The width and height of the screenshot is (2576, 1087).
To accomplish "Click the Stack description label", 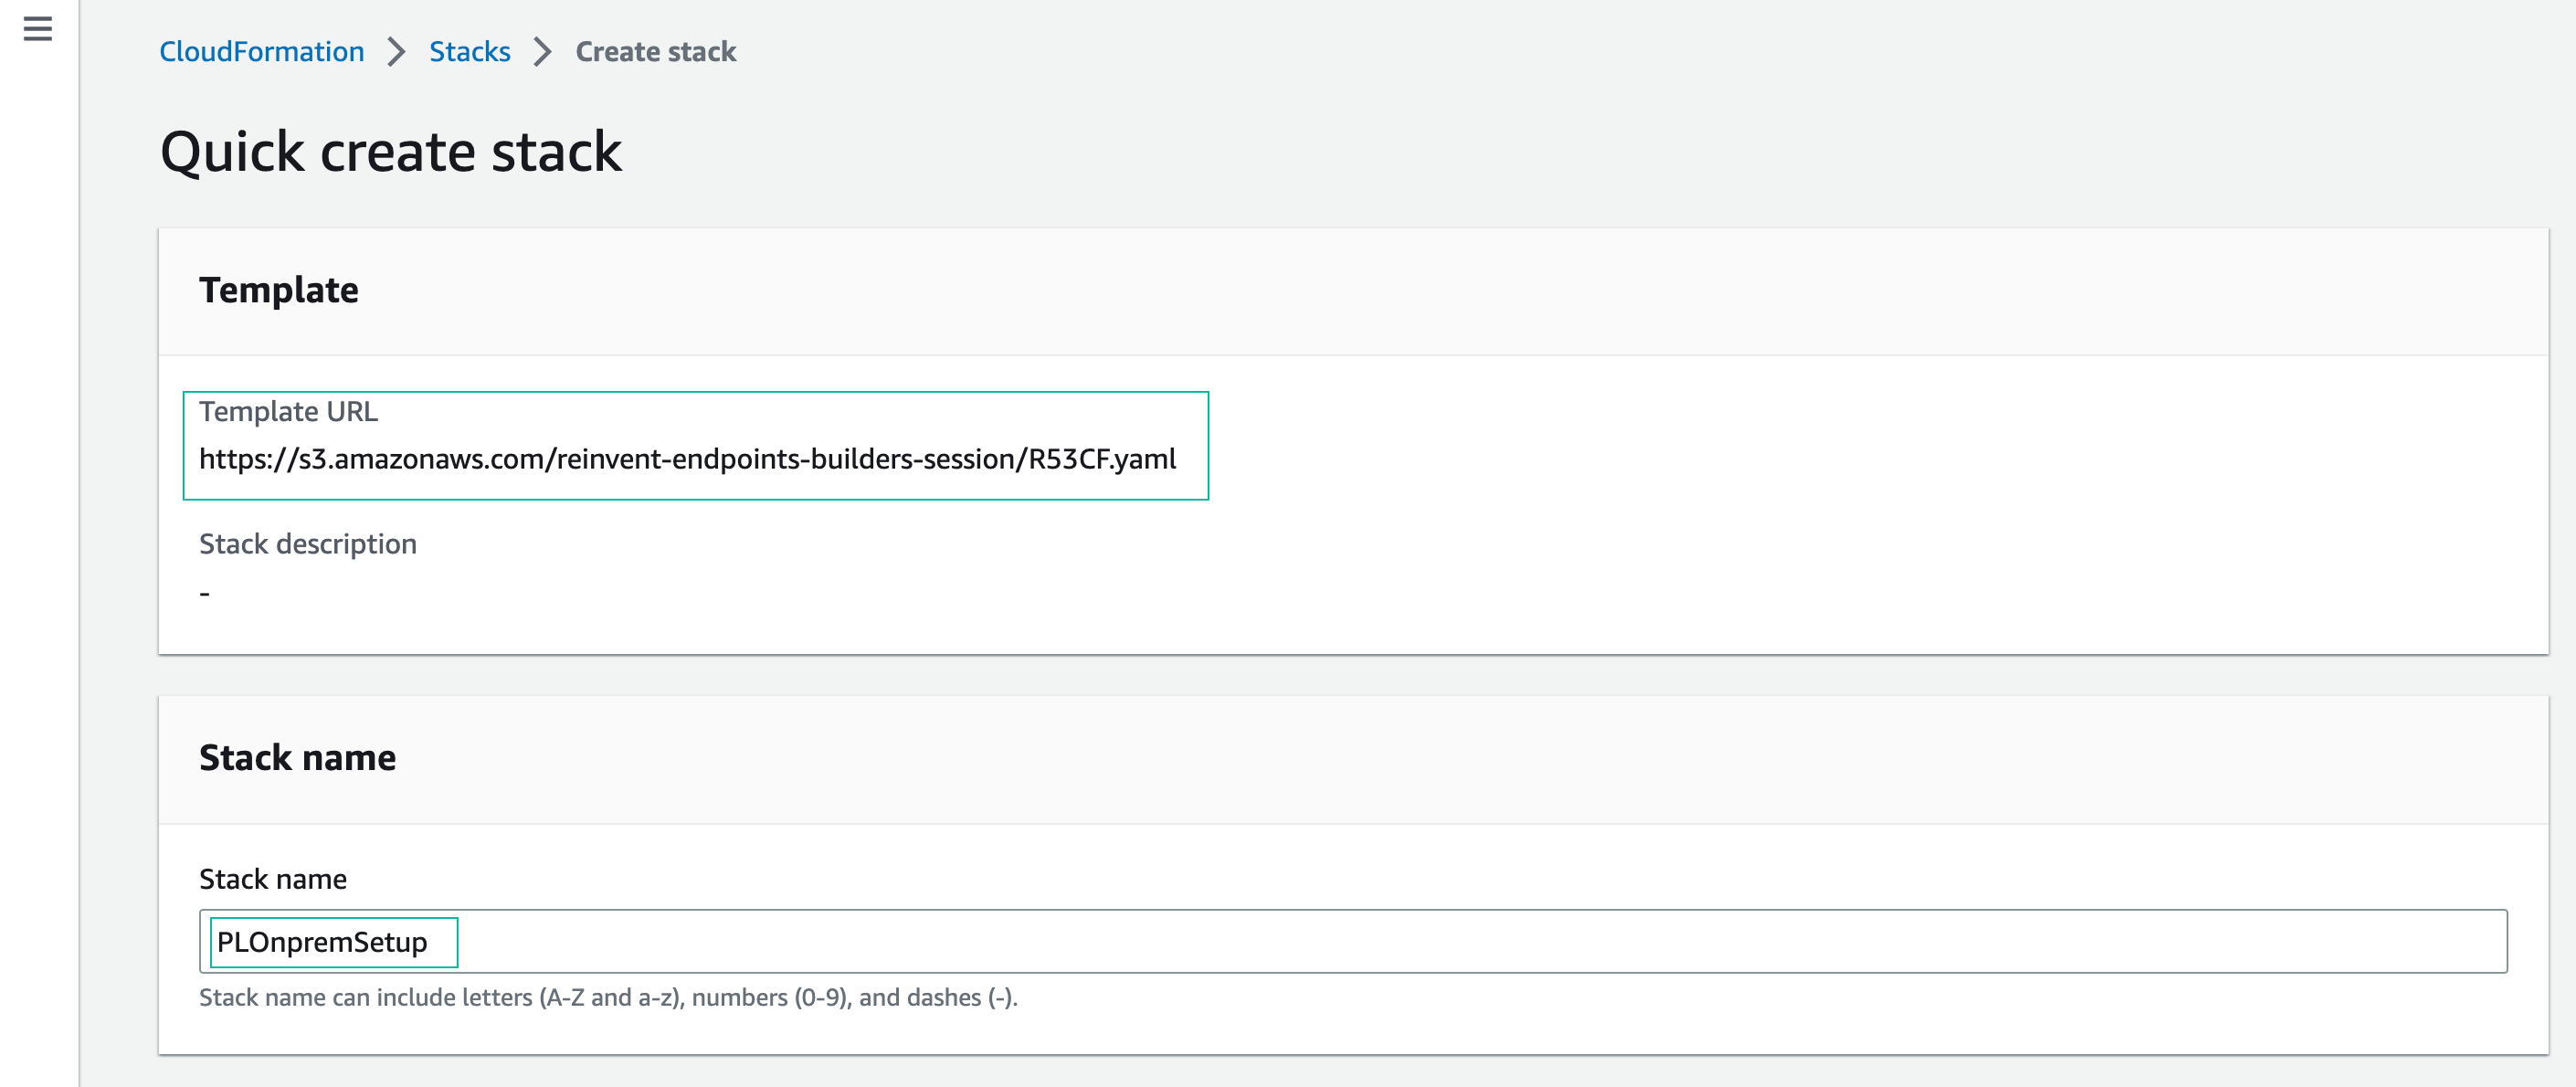I will tap(307, 544).
